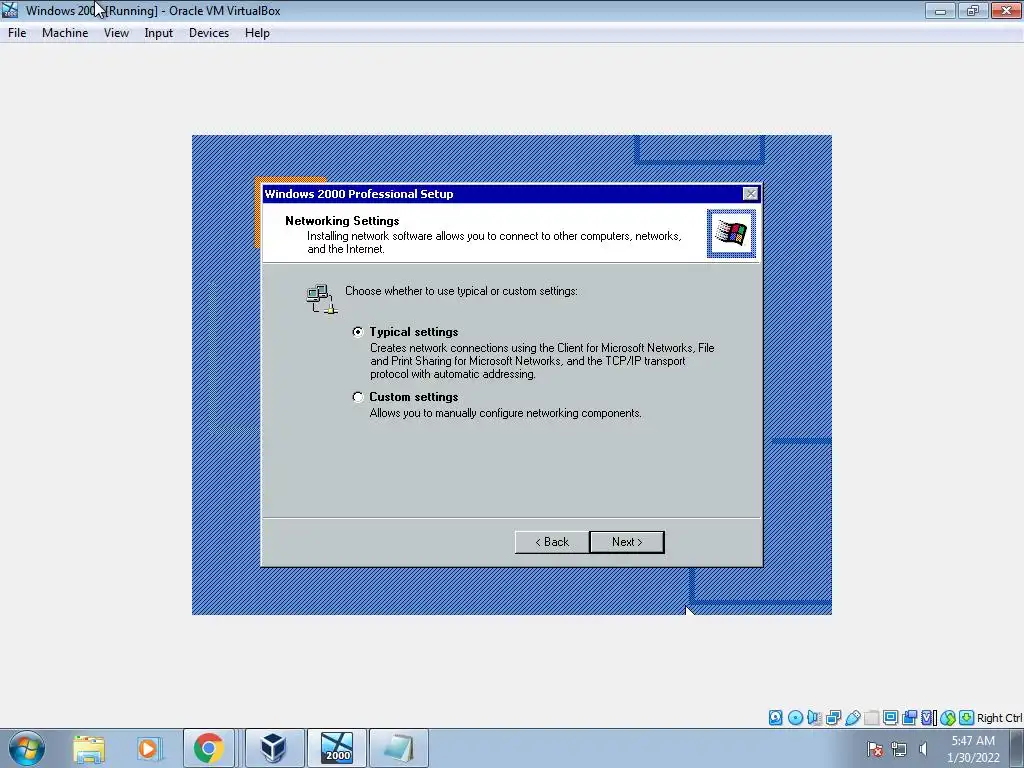Click the 'Right Ctrl' host key text
Viewport: 1024px width, 768px height.
coord(999,718)
